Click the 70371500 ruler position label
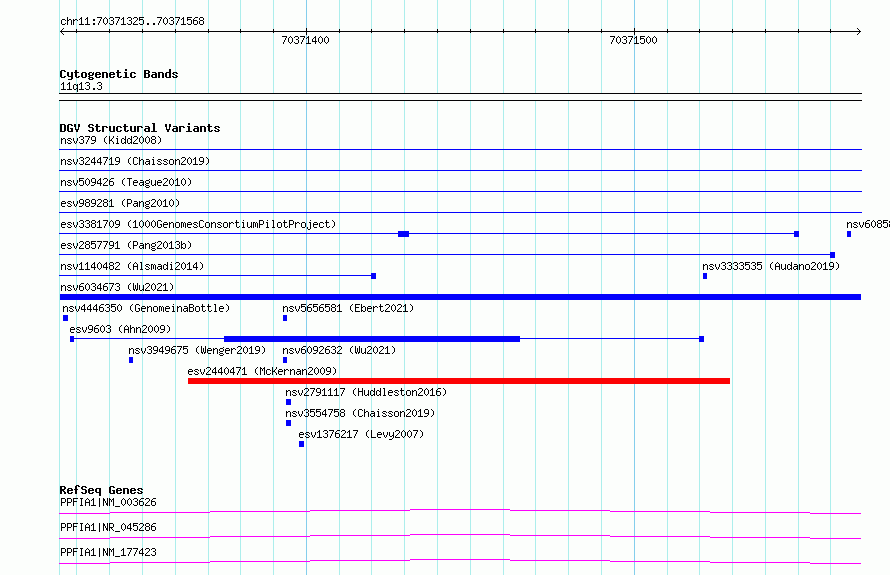The image size is (890, 575). pos(633,40)
